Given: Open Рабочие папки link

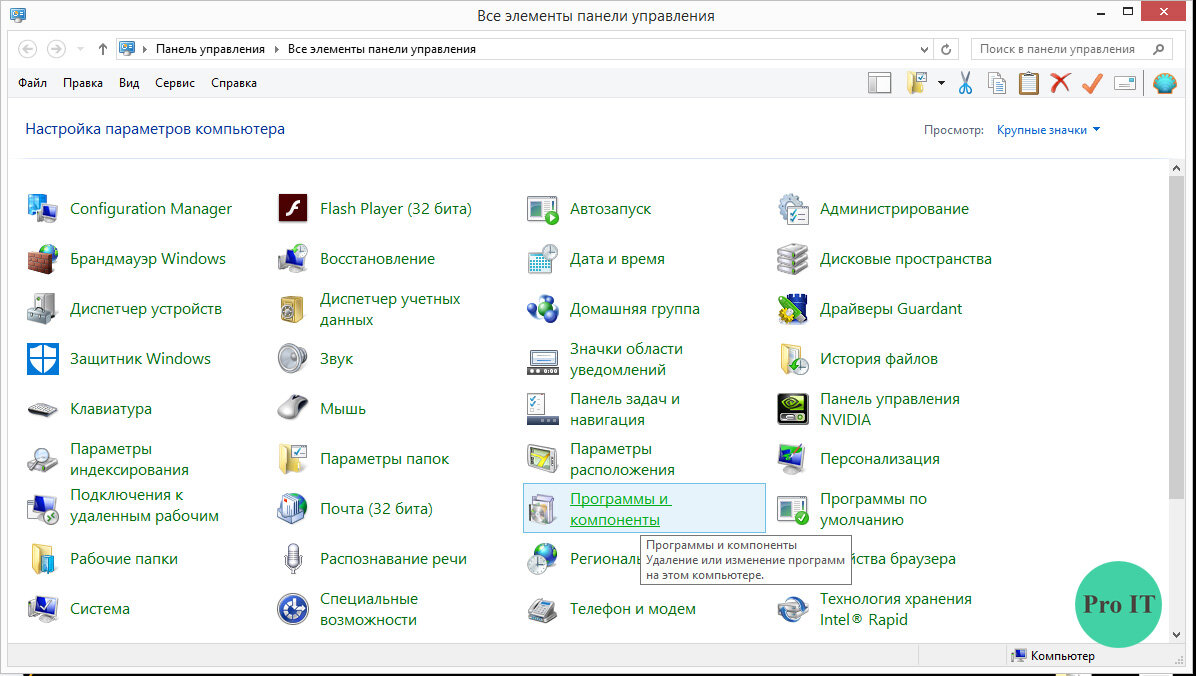Looking at the screenshot, I should (x=124, y=559).
